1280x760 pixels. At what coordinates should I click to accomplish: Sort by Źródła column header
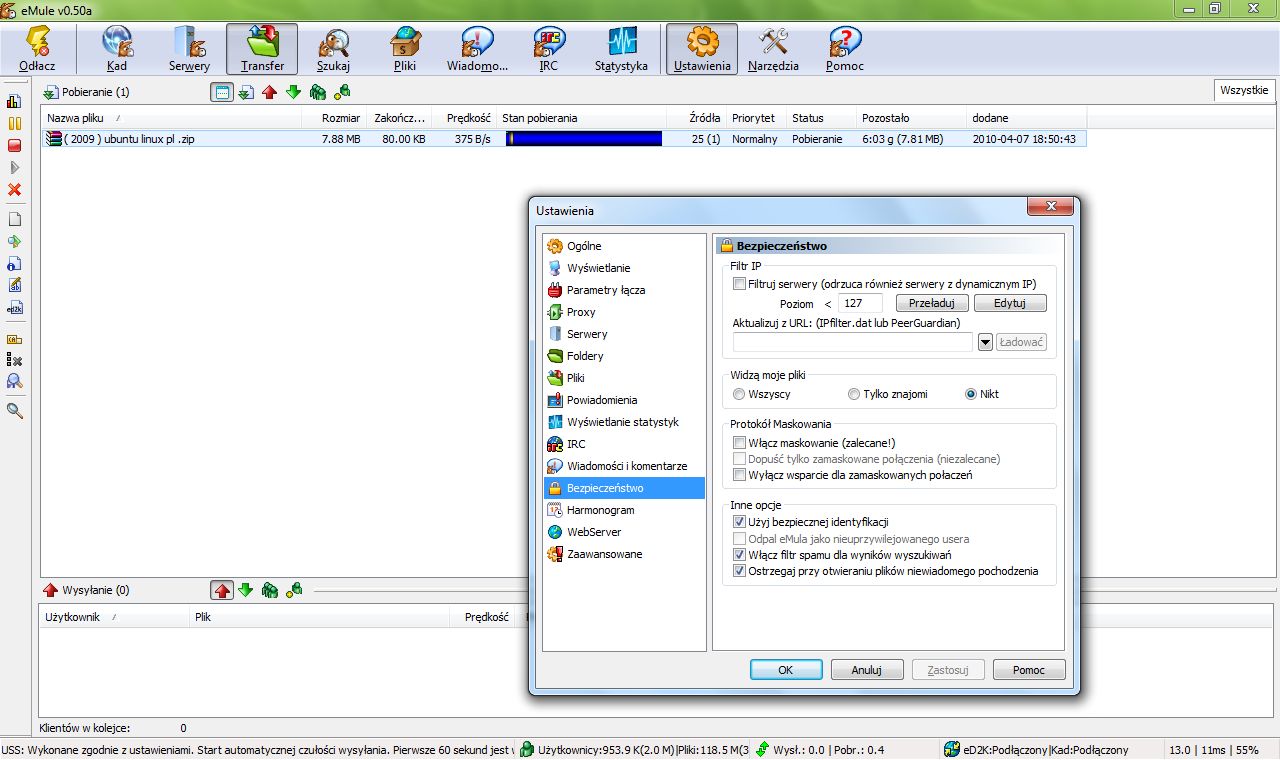(x=696, y=118)
